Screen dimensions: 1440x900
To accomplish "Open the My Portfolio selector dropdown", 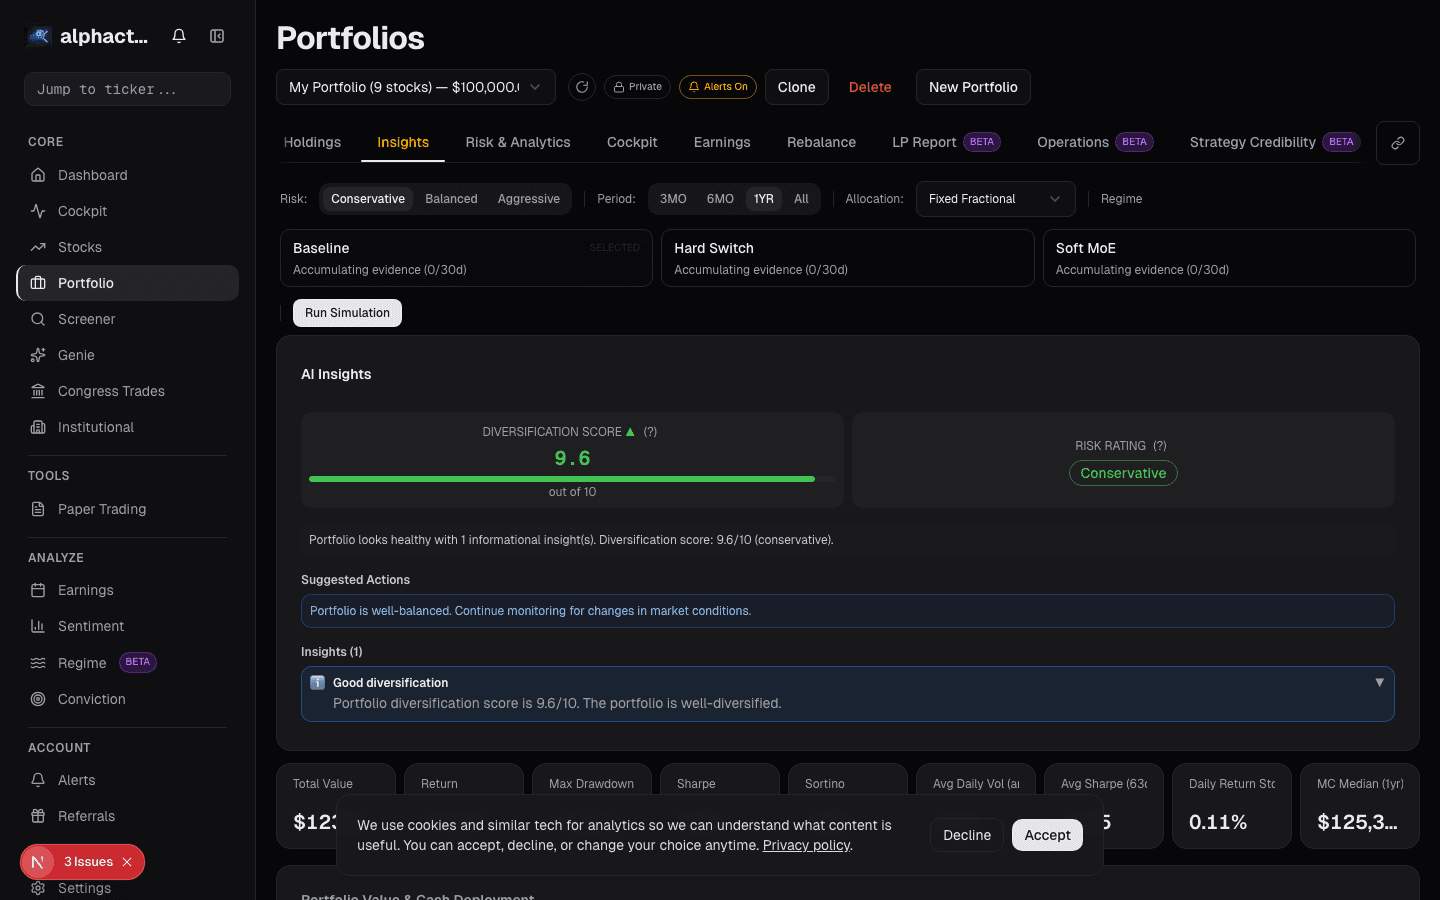I will pyautogui.click(x=415, y=87).
